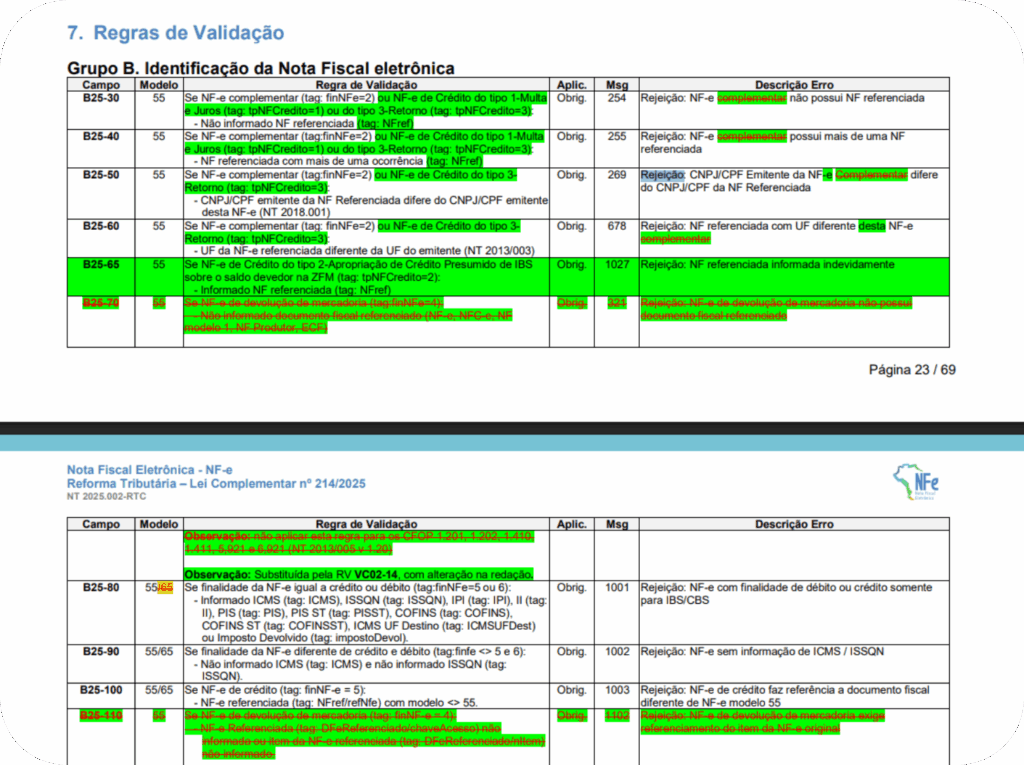
Task: Select the B25-50 field cell
Action: 100,175
